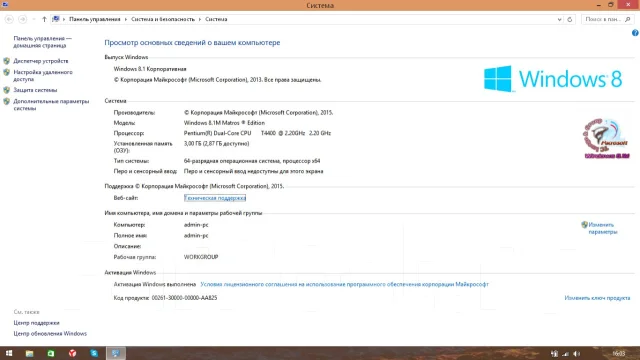The width and height of the screenshot is (640, 360).
Task: Open help via blue question mark icon
Action: pos(635,33)
